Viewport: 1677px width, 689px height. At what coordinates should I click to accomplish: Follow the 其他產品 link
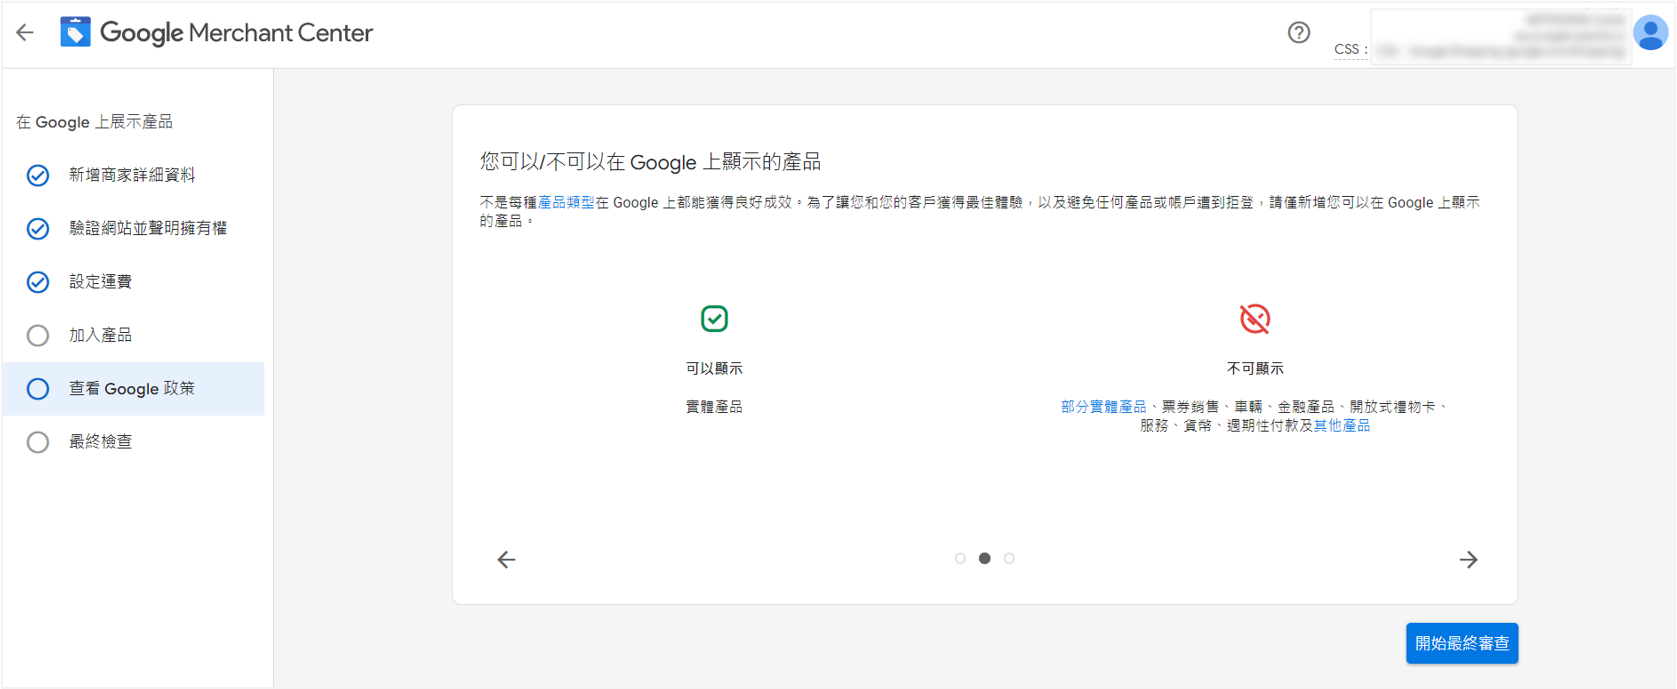tap(1342, 426)
